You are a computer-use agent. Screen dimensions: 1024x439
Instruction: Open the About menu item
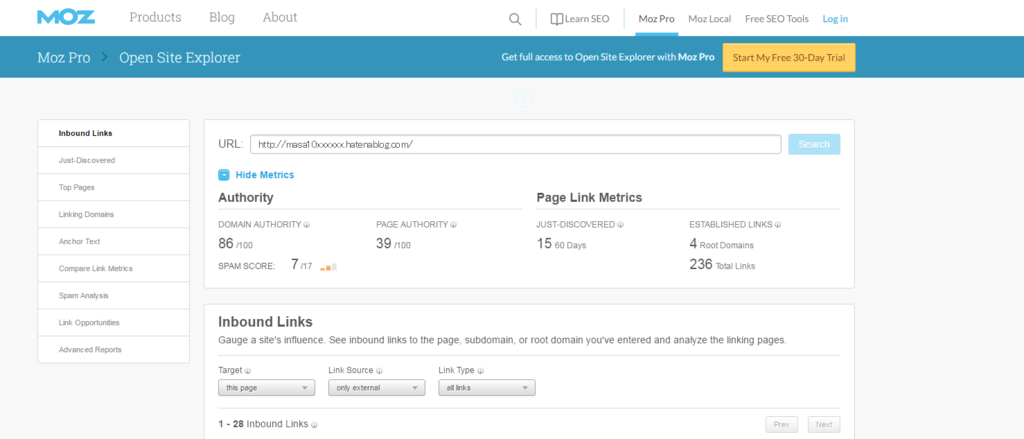click(x=280, y=18)
